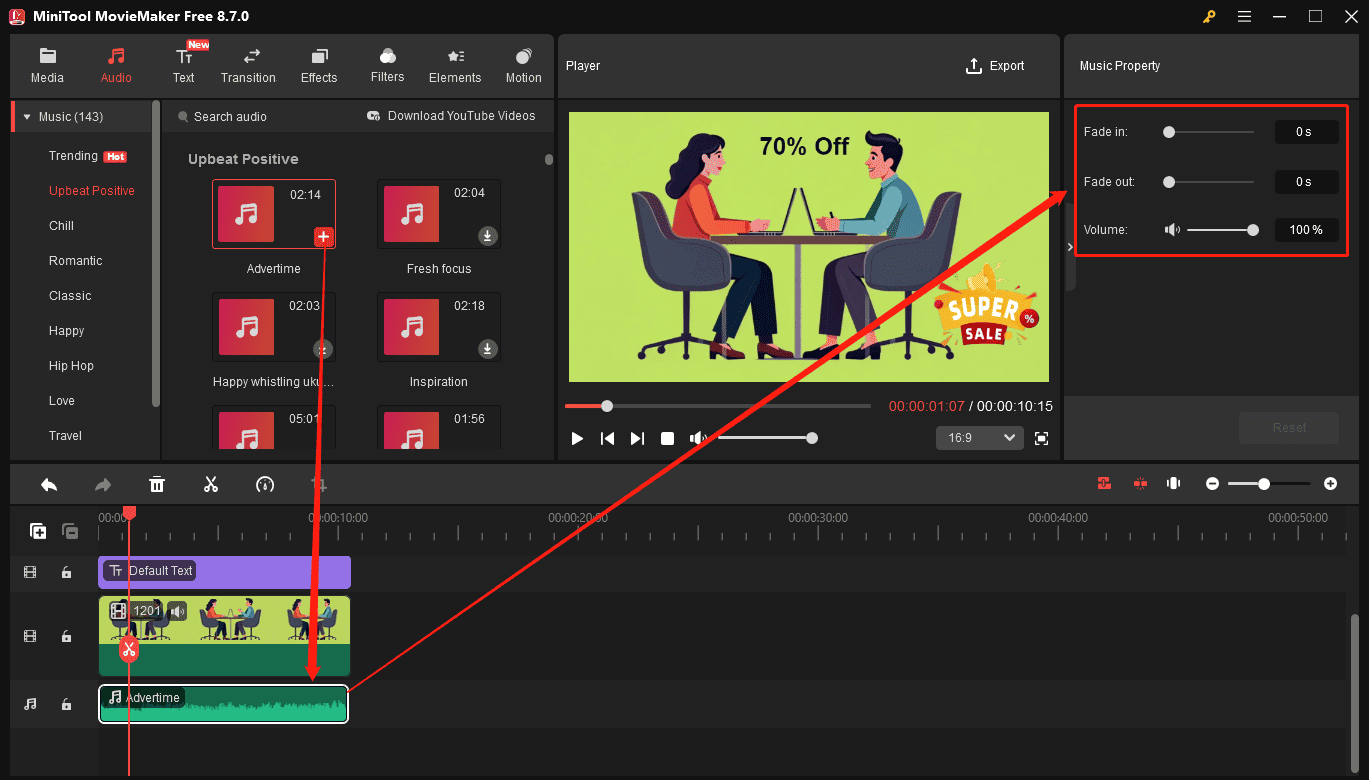The width and height of the screenshot is (1369, 780).
Task: Switch to the Text tab
Action: (184, 66)
